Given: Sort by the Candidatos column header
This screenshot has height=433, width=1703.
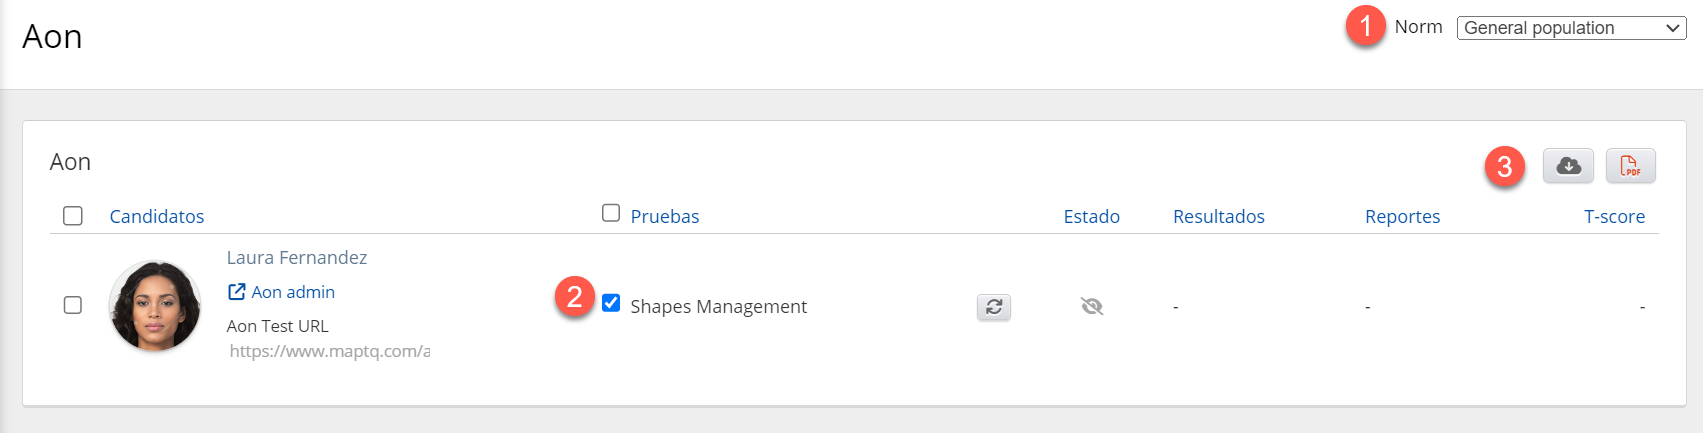Looking at the screenshot, I should click(x=157, y=216).
